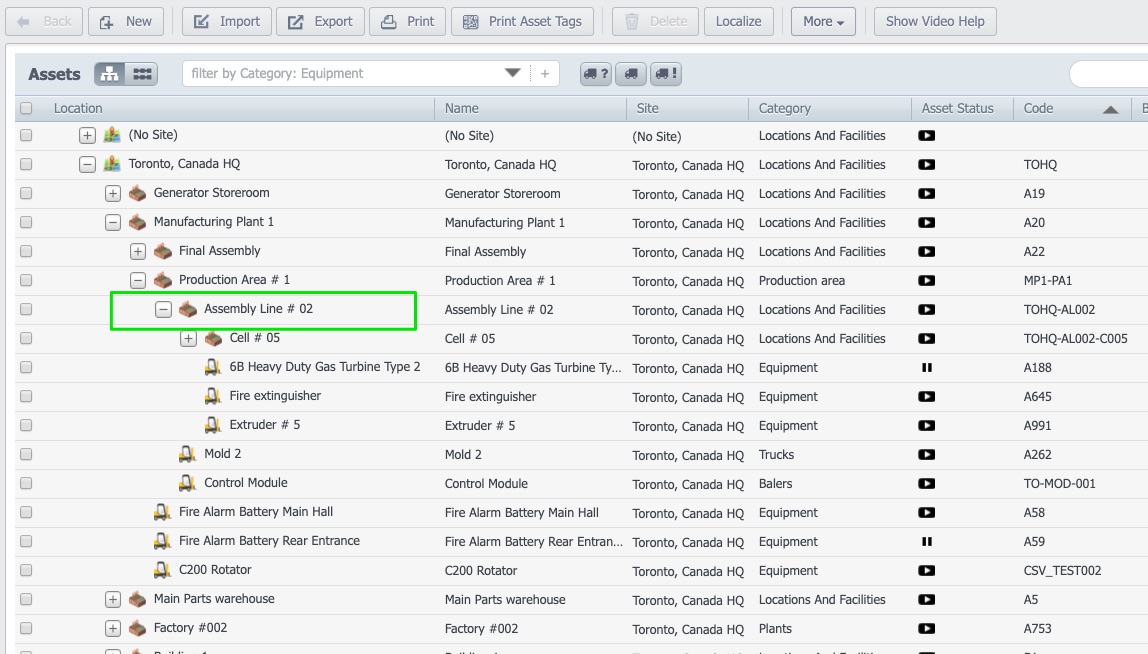The width and height of the screenshot is (1148, 654).
Task: Select the checkbox for C200 Rotator row
Action: point(26,570)
